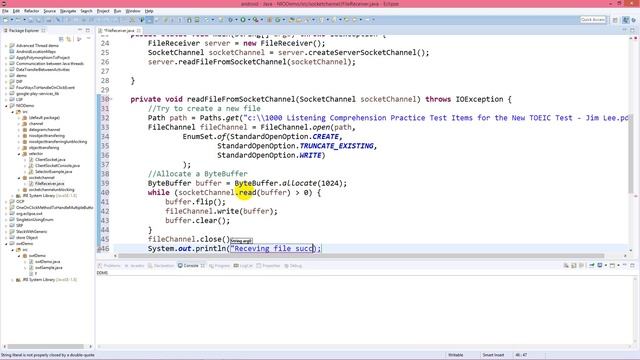Open Package Explorer view menu arrow

(89, 39)
